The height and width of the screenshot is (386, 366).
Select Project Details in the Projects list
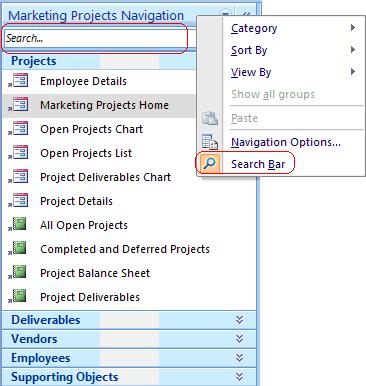tap(76, 201)
